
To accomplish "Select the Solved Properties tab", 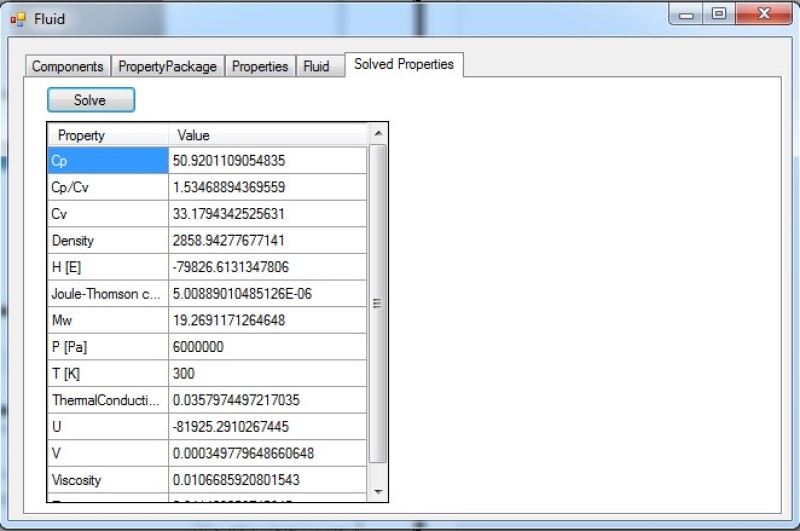I will pyautogui.click(x=403, y=64).
